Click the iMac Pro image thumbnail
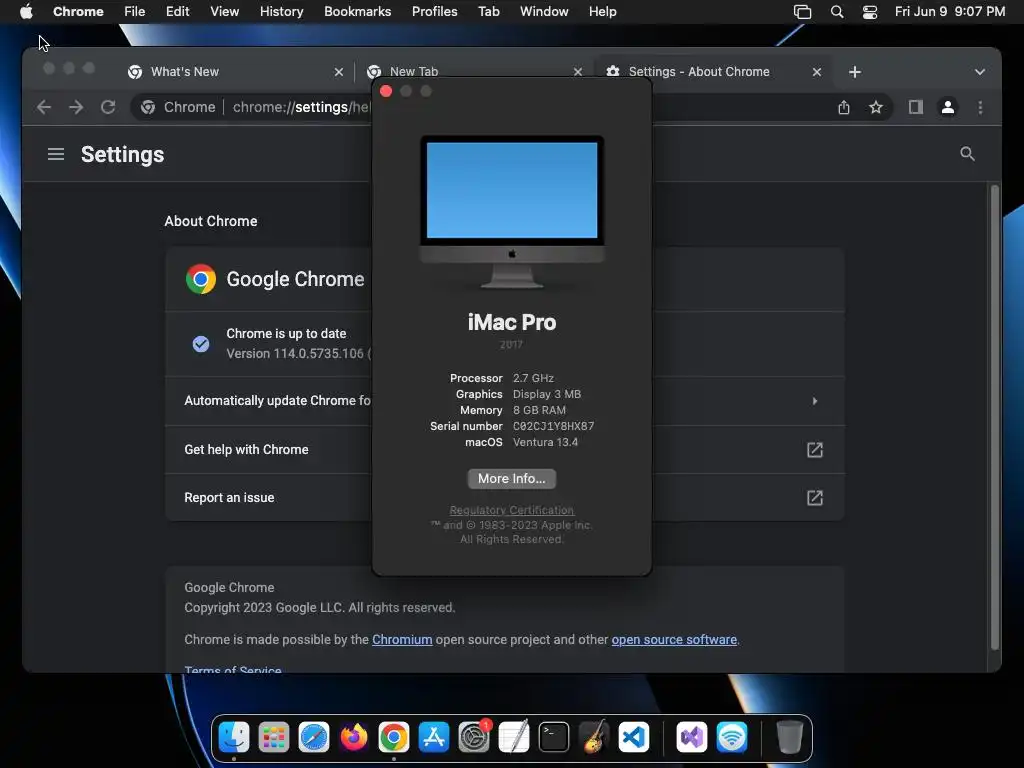The image size is (1024, 768). tap(511, 212)
